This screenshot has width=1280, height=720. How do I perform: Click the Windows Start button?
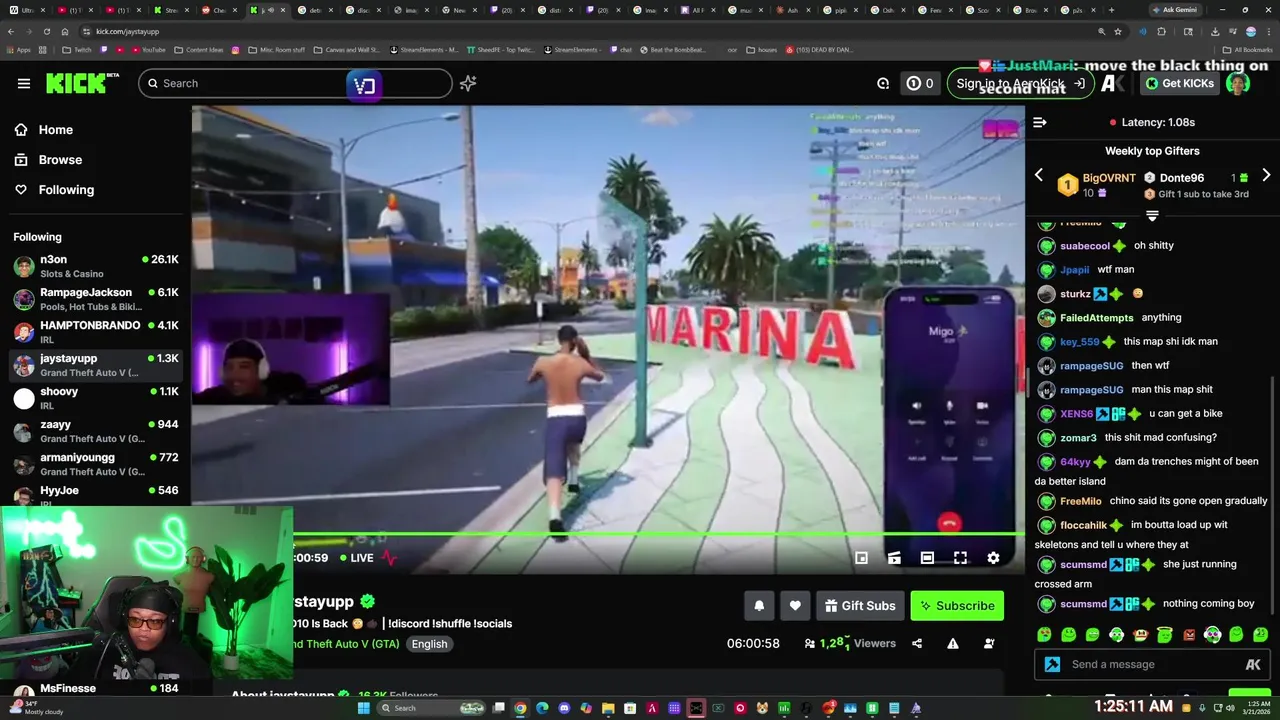point(365,708)
